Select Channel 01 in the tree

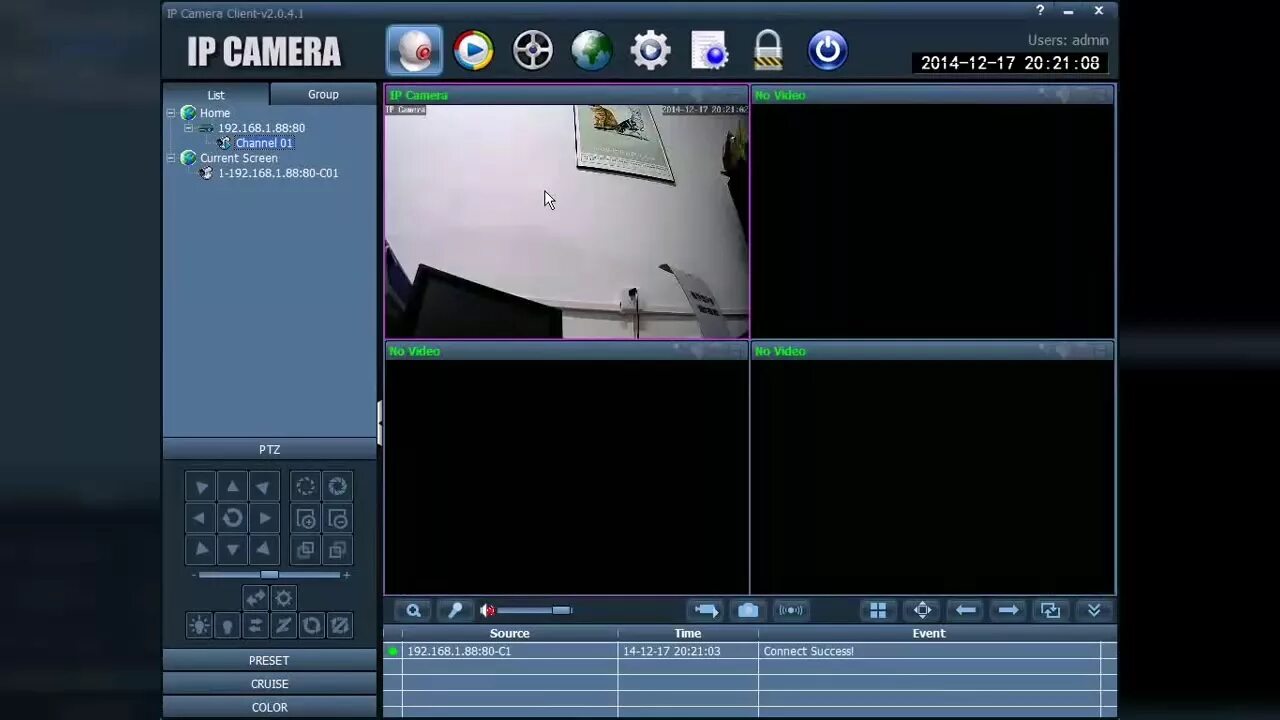pyautogui.click(x=264, y=143)
